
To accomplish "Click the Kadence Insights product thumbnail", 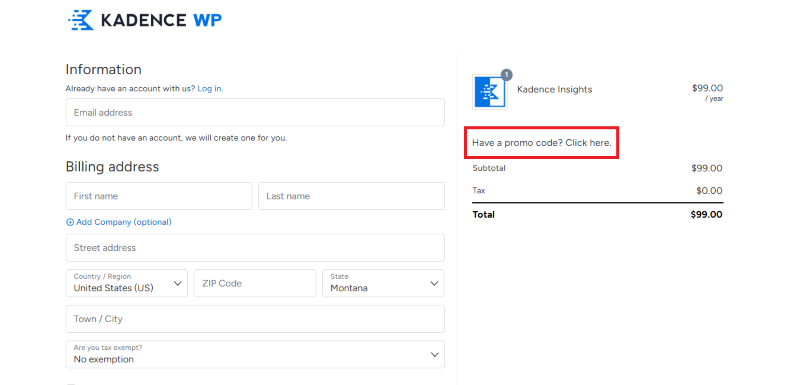I will click(490, 92).
